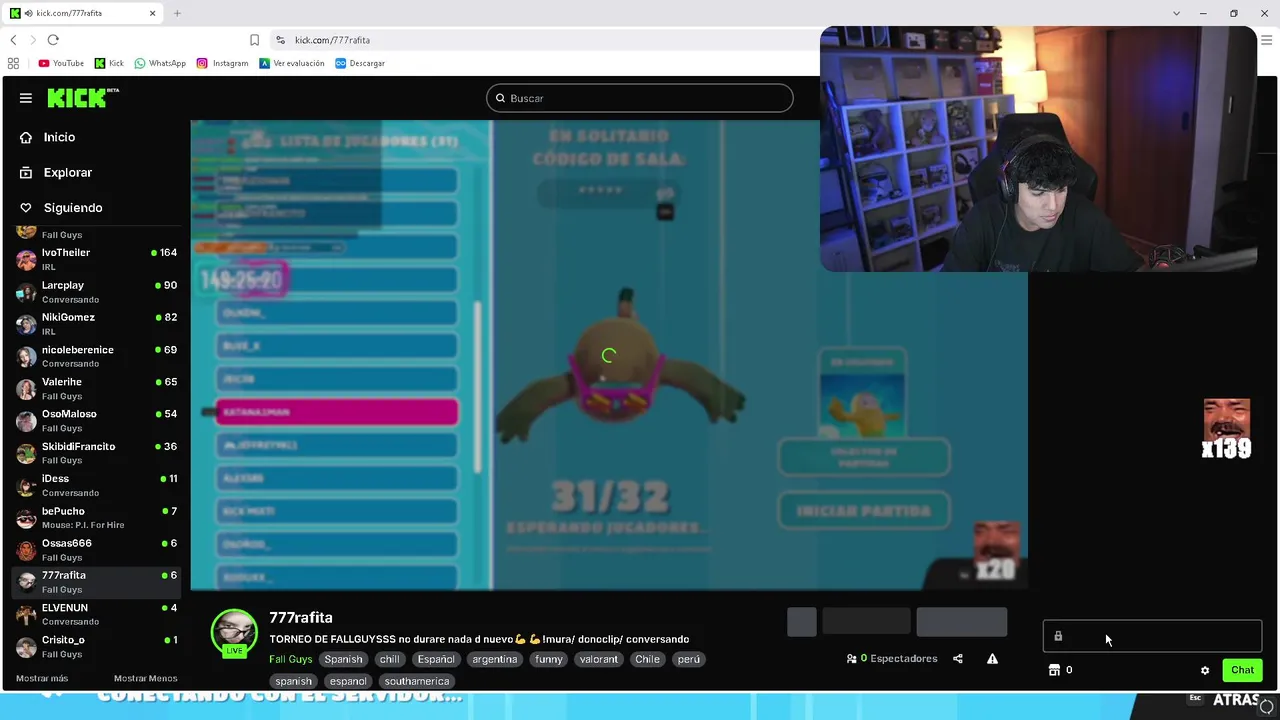Viewport: 1280px width, 720px height.
Task: Select the valorant tag
Action: (x=599, y=659)
